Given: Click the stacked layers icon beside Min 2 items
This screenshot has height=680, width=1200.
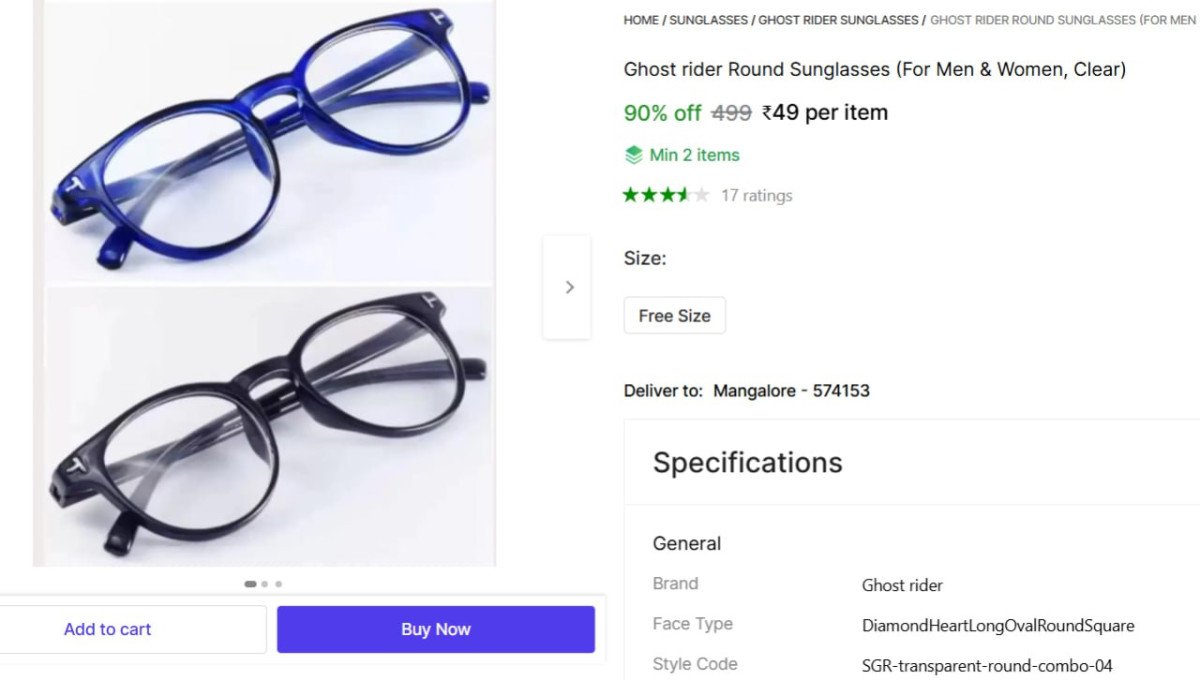Looking at the screenshot, I should (x=633, y=155).
